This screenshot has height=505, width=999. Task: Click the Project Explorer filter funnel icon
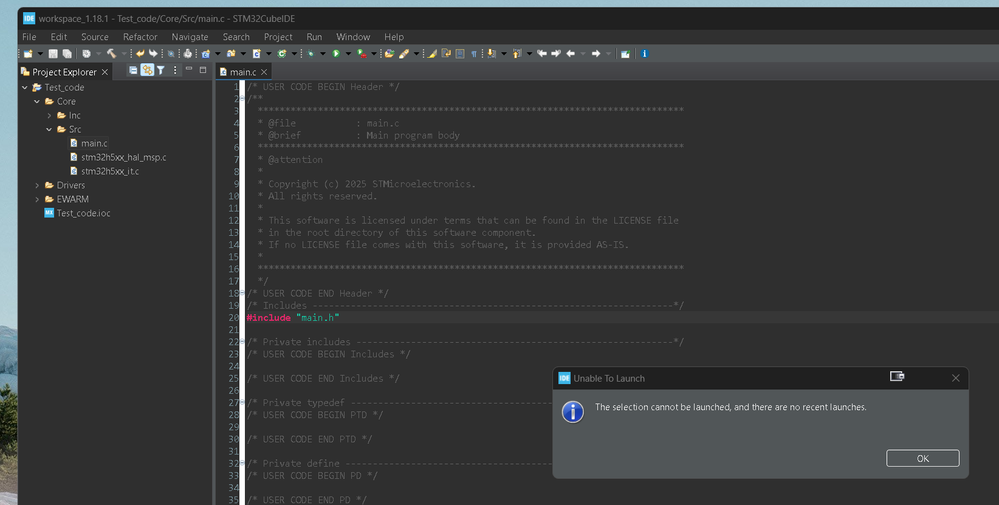(x=161, y=70)
